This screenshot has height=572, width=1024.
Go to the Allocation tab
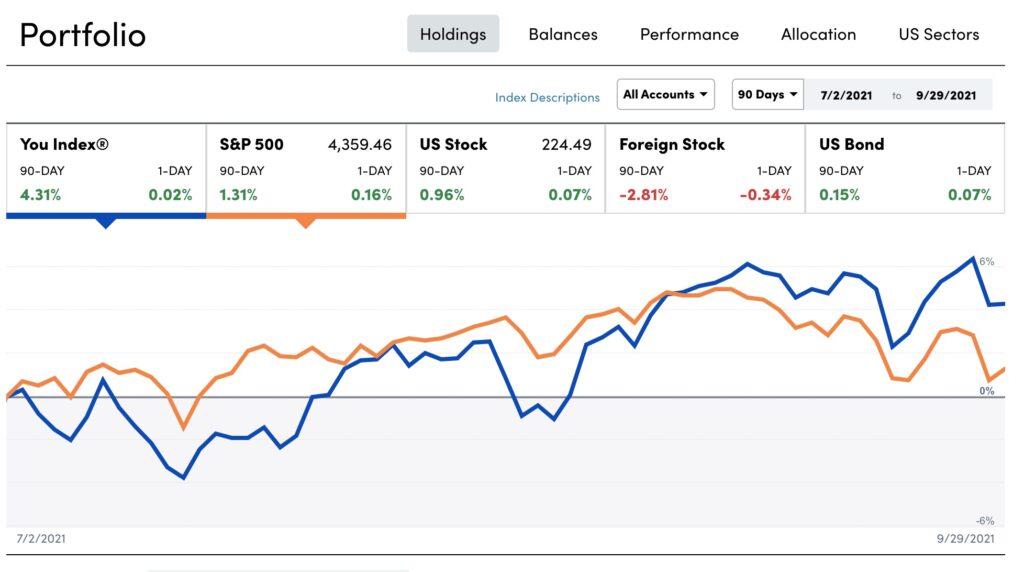(818, 34)
